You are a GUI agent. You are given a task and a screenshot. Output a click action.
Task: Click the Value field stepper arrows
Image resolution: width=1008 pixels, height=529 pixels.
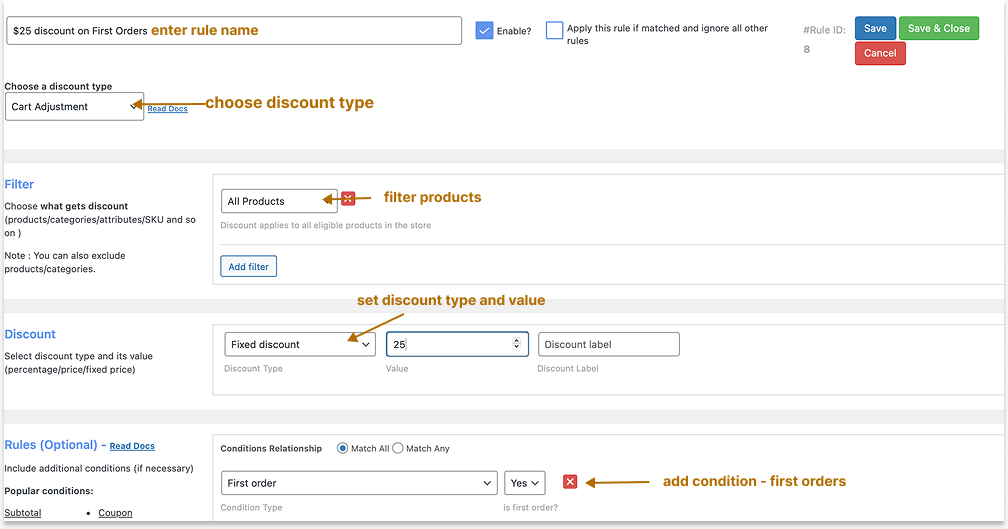point(516,343)
